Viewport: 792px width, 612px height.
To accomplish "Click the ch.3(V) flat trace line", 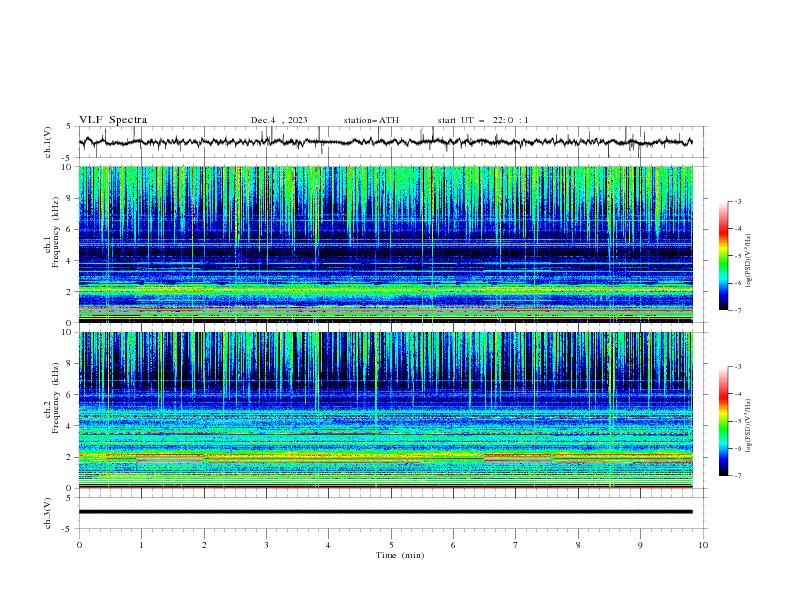I will click(385, 512).
